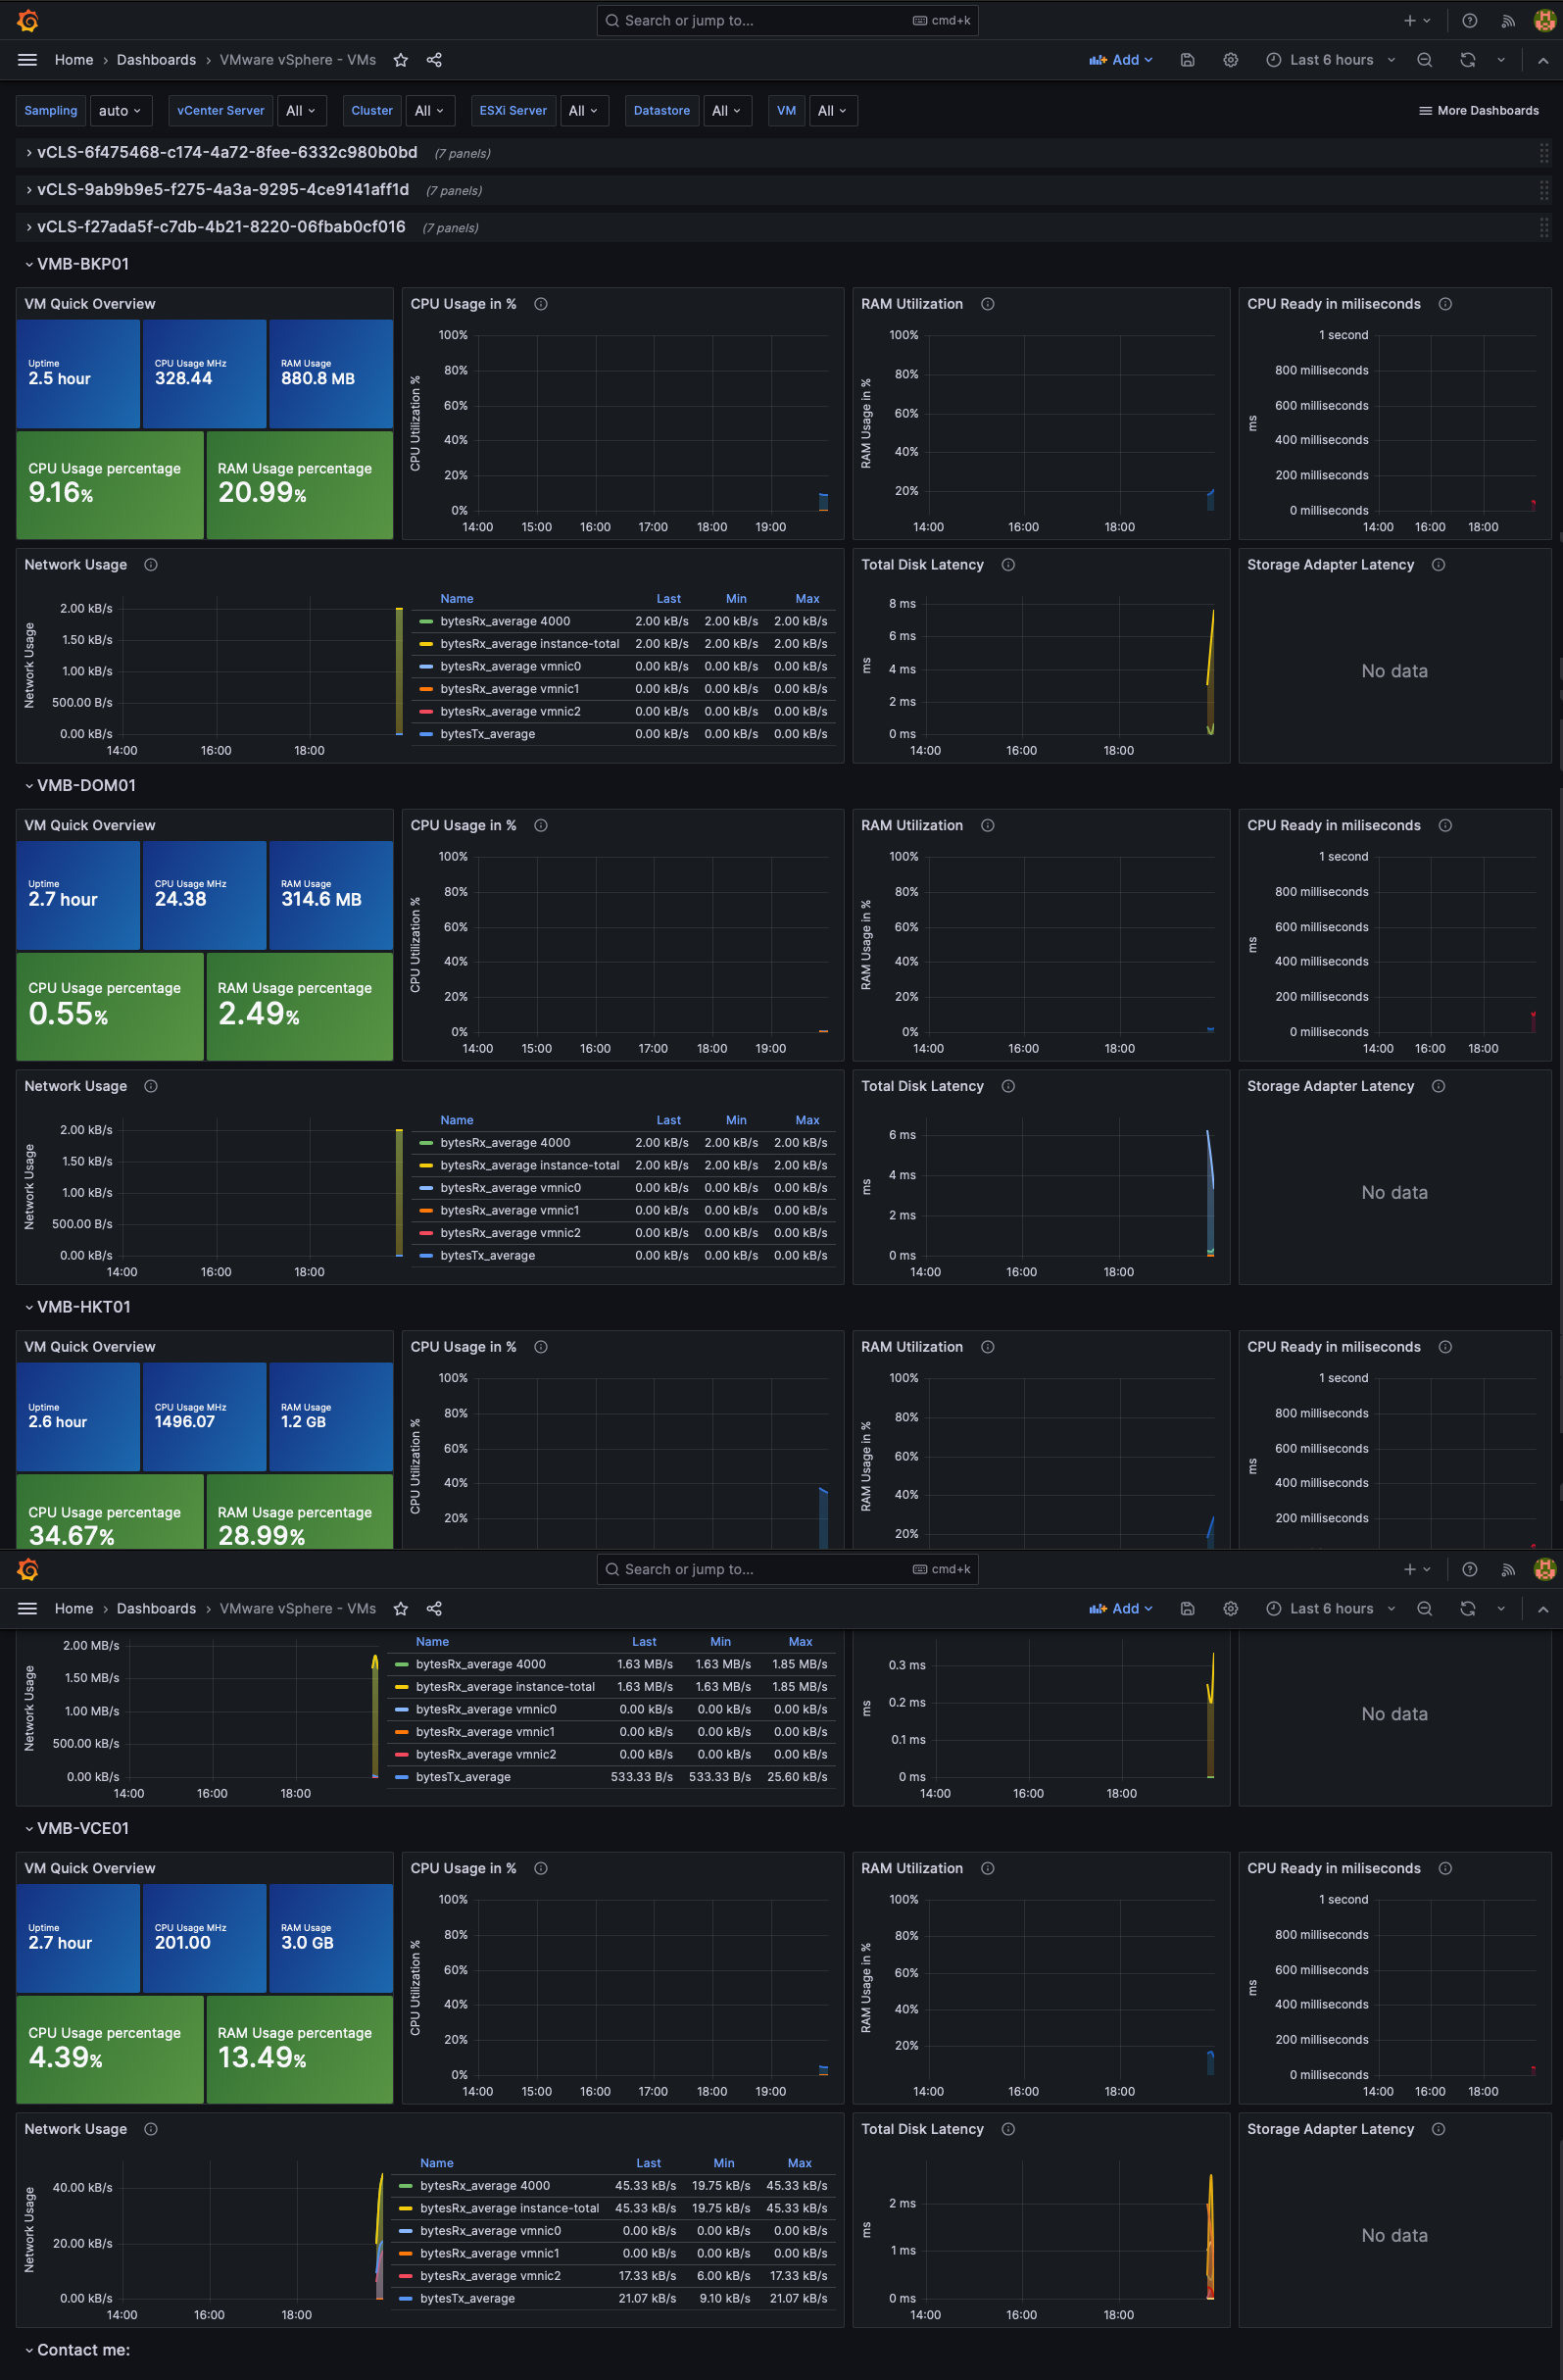This screenshot has width=1563, height=2380.
Task: Show info for VMB-HKT01 CPU Ready panel
Action: tap(1445, 1347)
